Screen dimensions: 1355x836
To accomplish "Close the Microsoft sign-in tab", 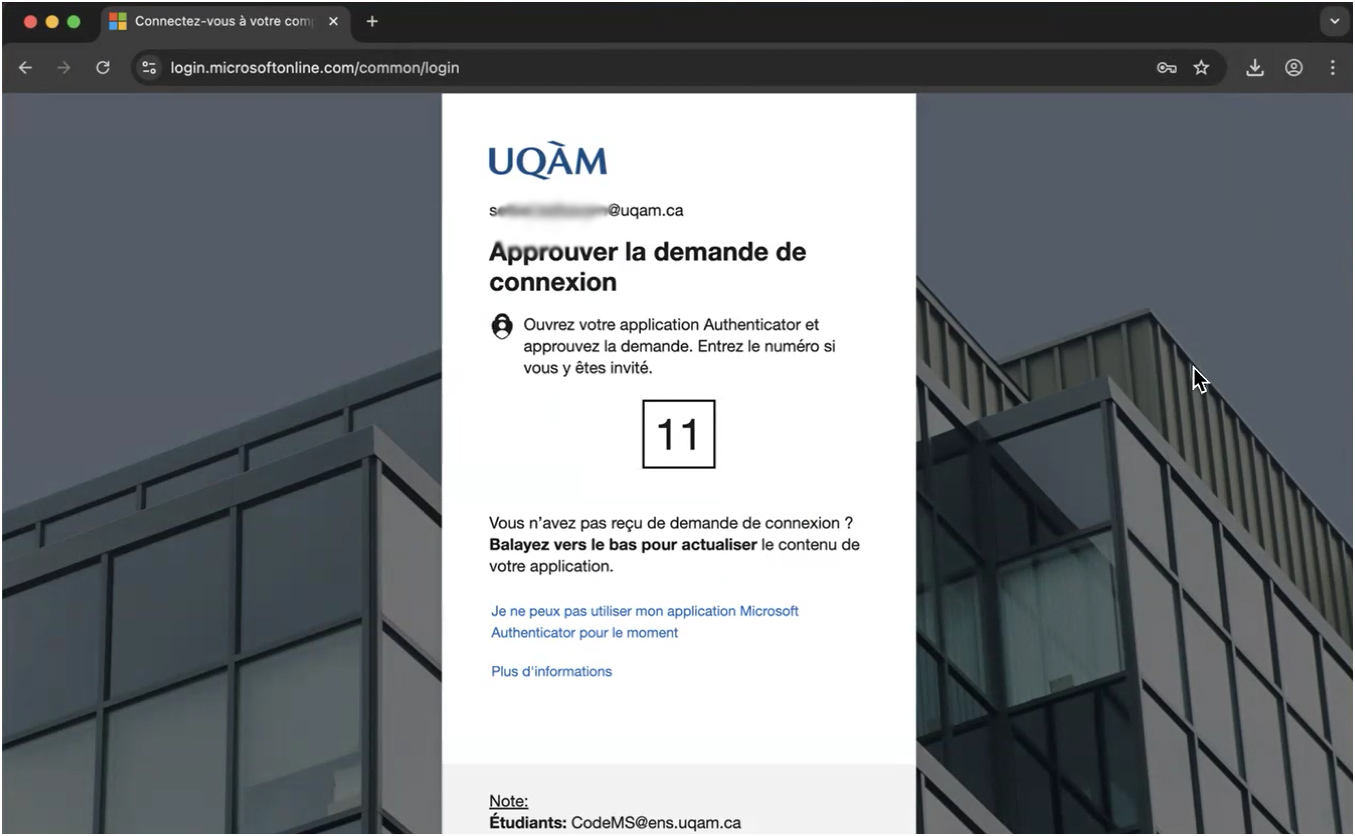I will 334,21.
